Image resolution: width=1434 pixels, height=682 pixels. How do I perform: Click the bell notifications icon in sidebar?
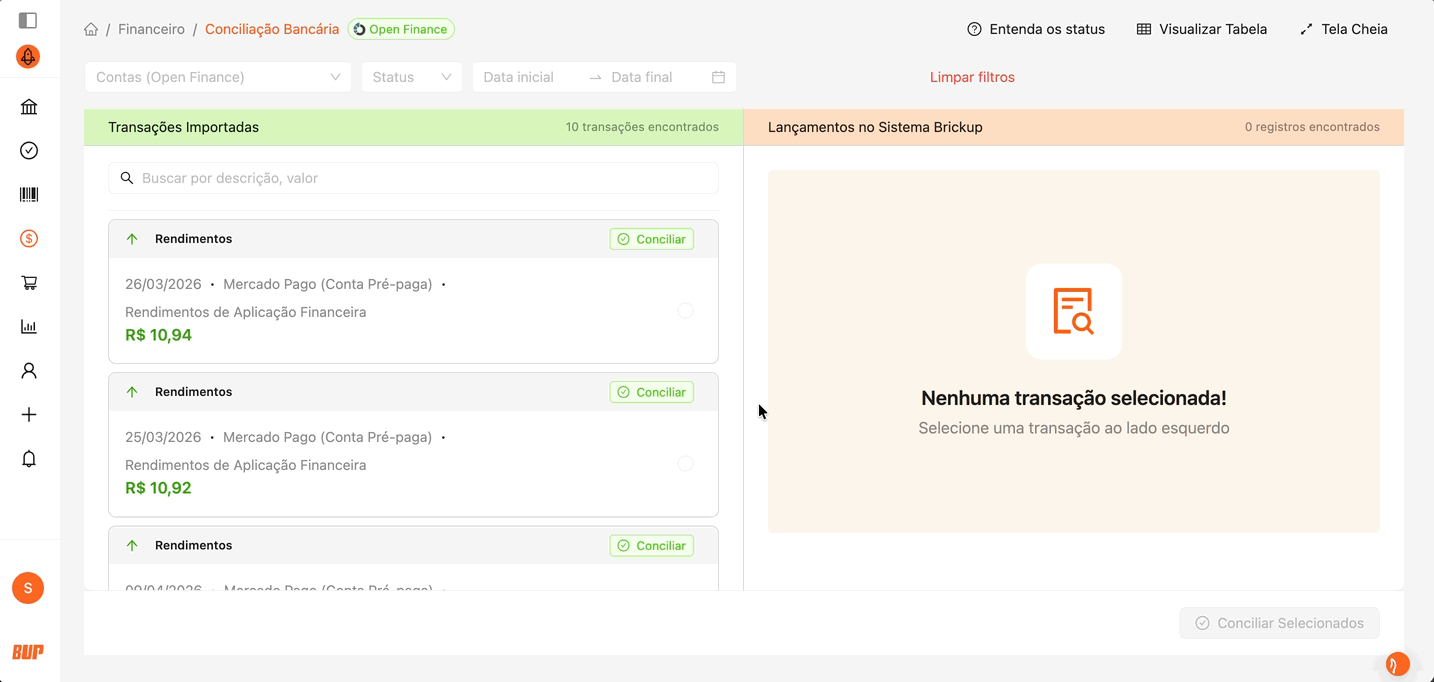click(29, 459)
